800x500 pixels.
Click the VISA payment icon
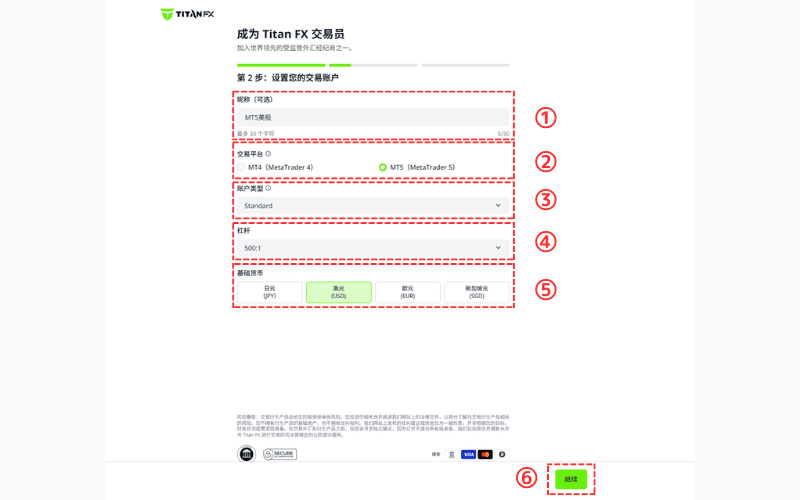point(468,454)
